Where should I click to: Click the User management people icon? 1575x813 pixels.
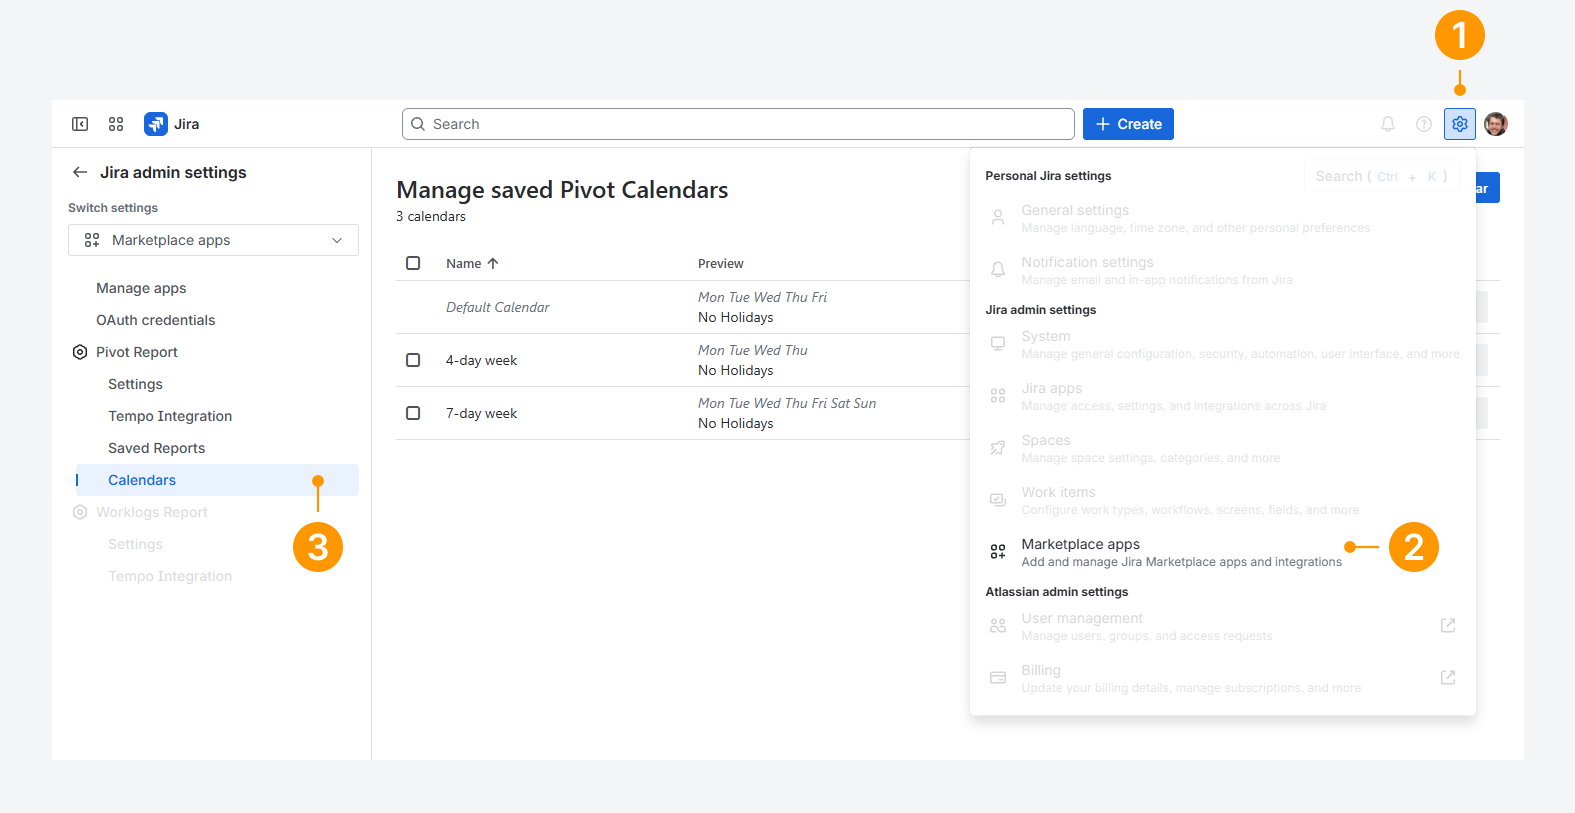tap(998, 625)
